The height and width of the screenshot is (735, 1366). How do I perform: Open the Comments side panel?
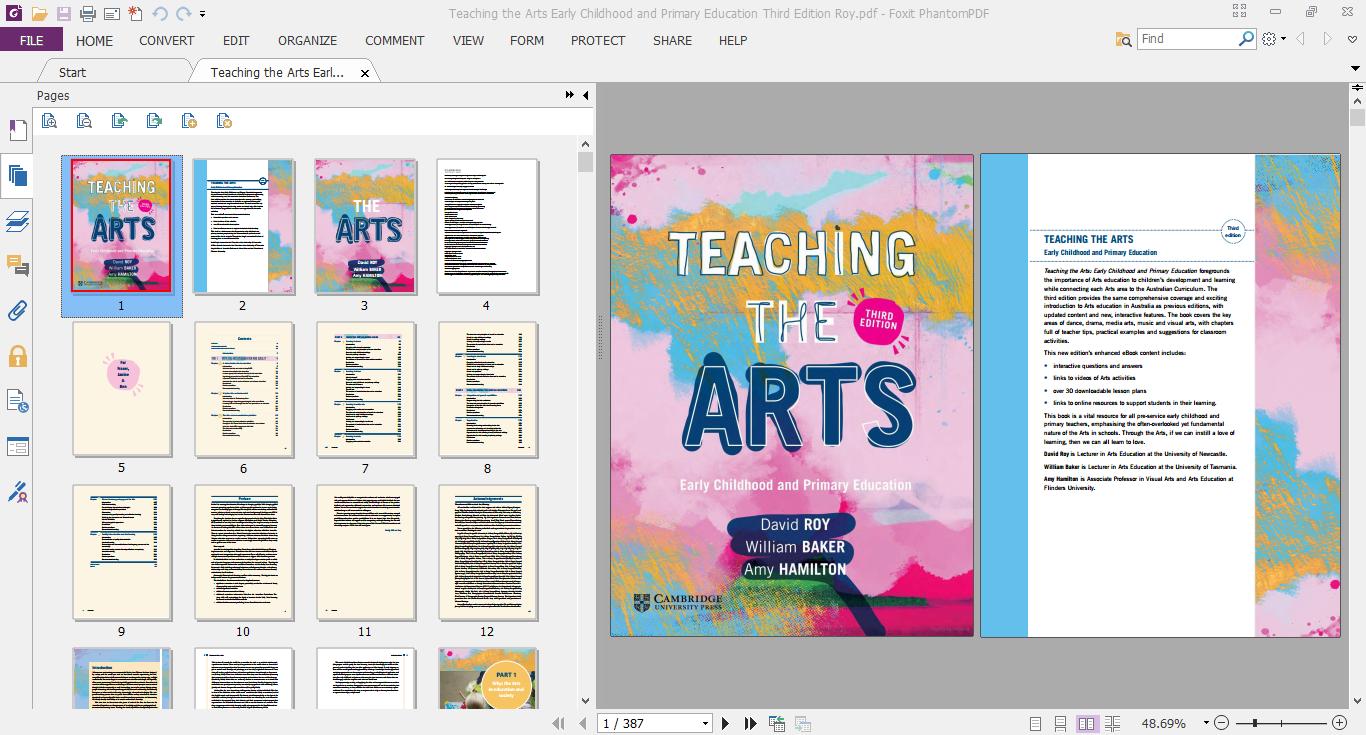[x=17, y=266]
